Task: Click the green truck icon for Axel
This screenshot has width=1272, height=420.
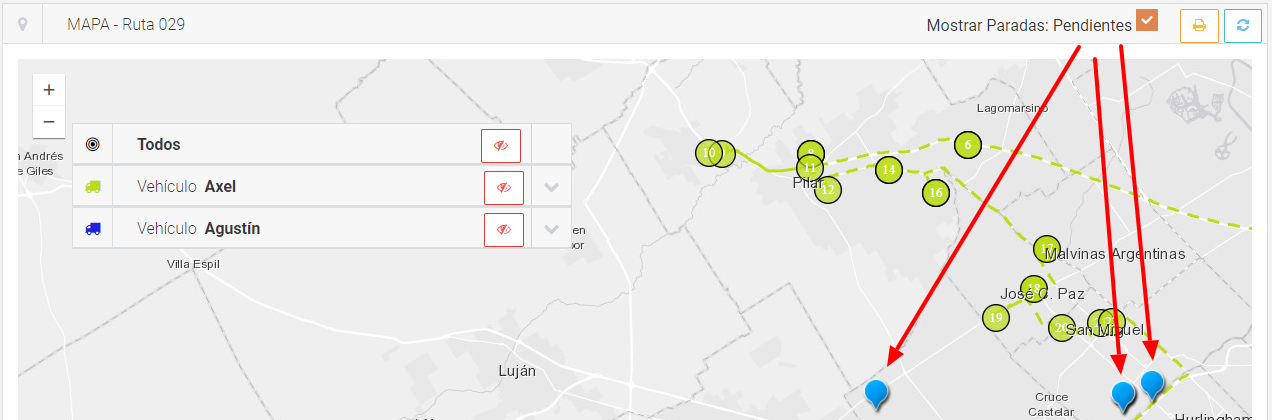Action: (93, 187)
